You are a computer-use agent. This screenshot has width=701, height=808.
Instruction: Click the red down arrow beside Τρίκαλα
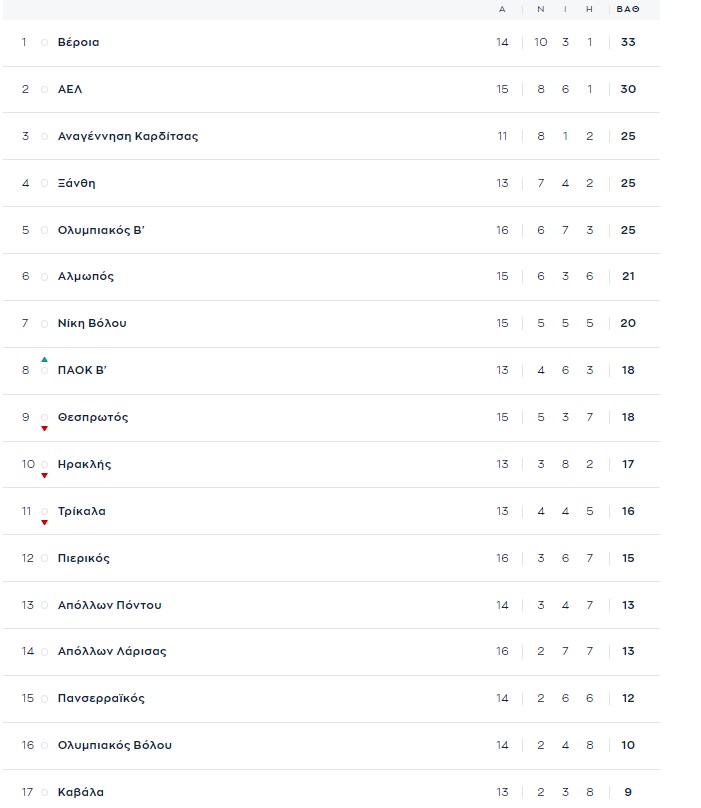(x=44, y=522)
